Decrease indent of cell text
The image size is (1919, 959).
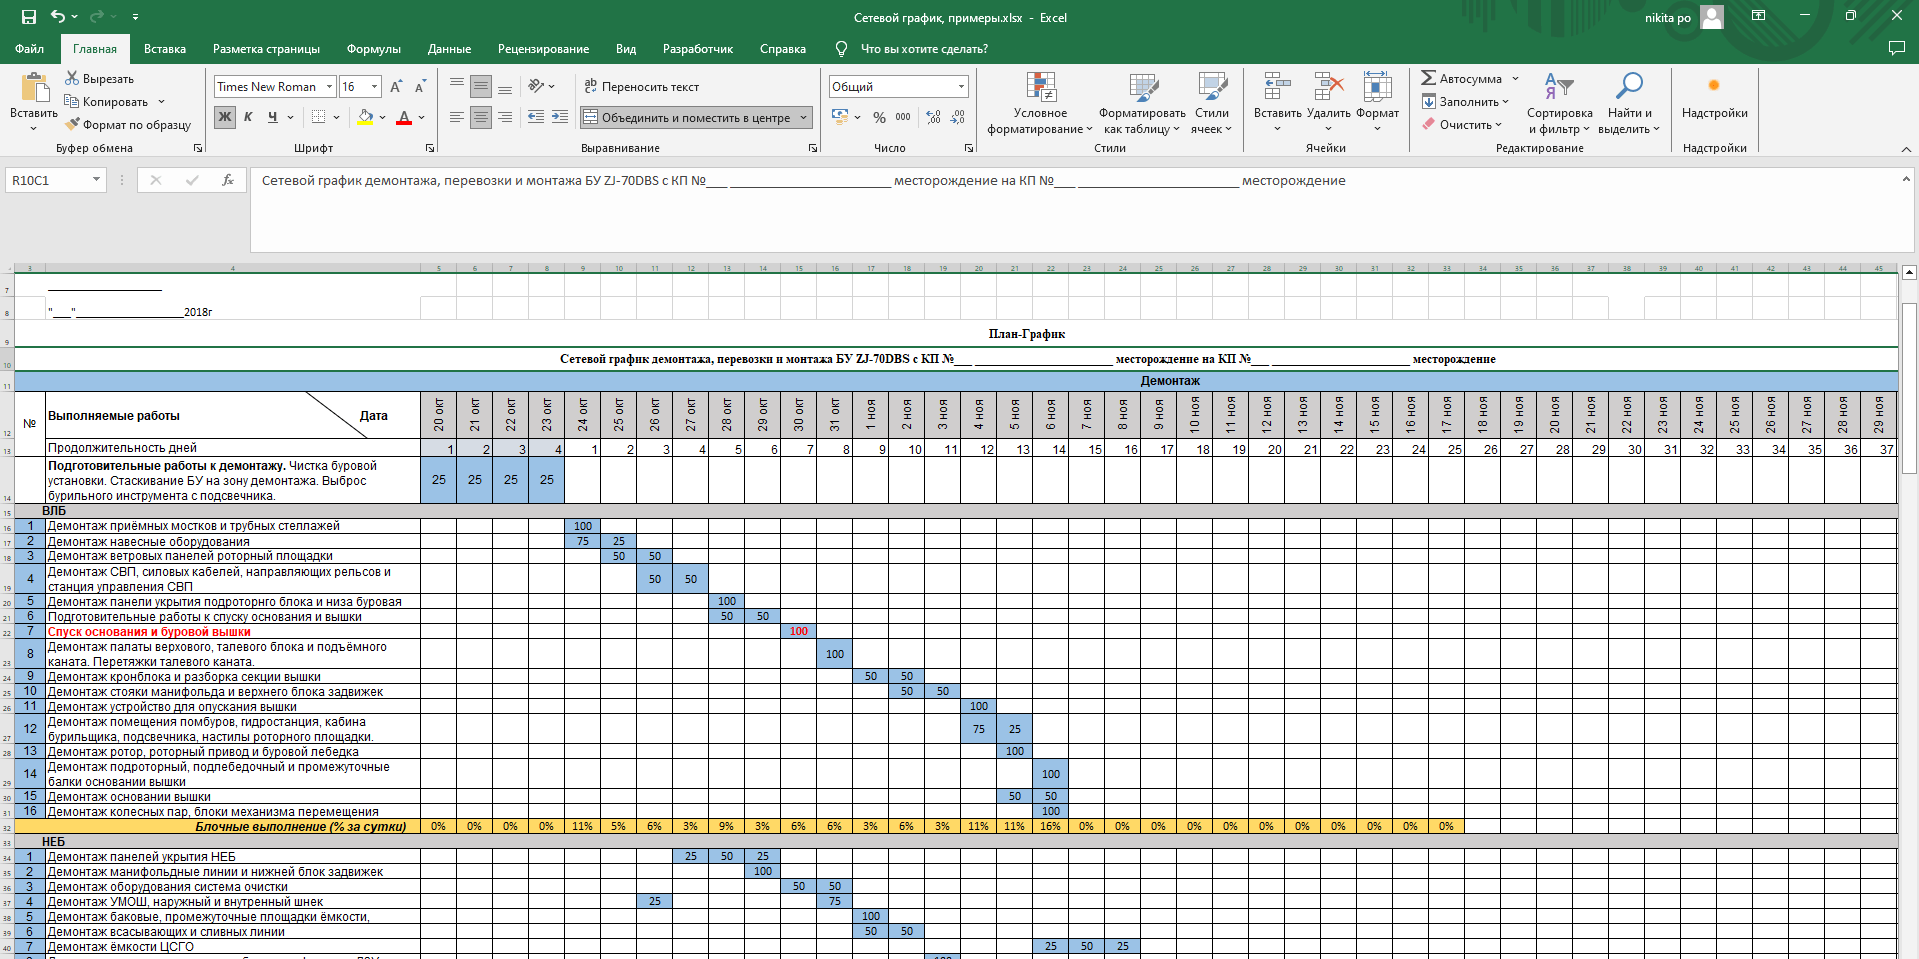point(536,117)
